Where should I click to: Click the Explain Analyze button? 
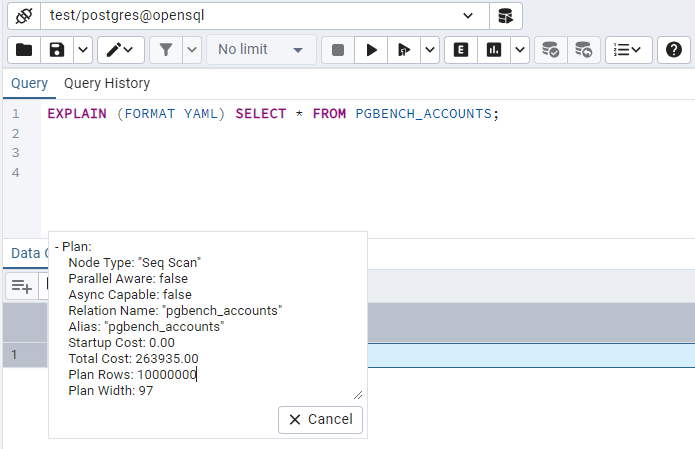(x=494, y=49)
